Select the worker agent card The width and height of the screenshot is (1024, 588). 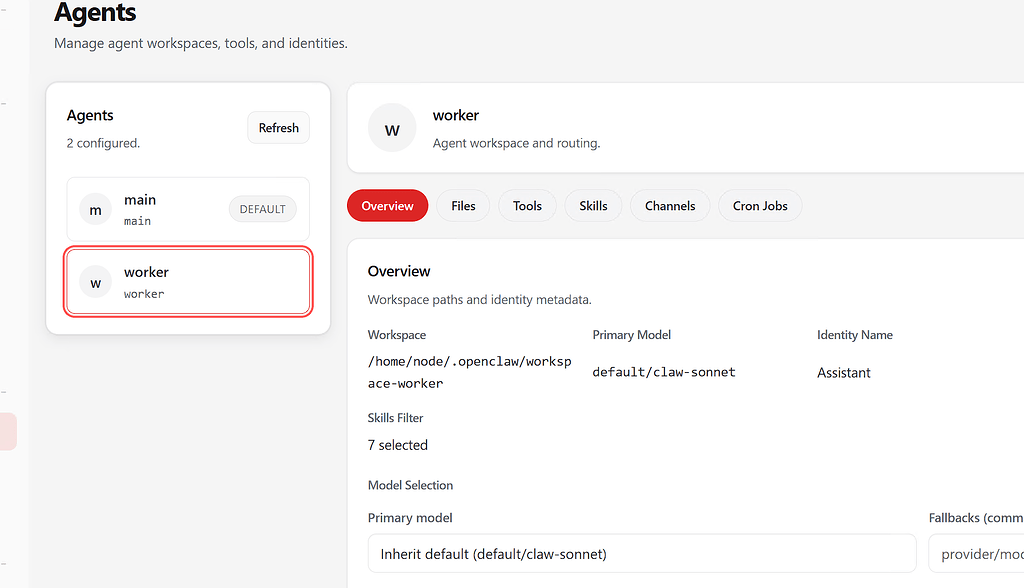(188, 282)
